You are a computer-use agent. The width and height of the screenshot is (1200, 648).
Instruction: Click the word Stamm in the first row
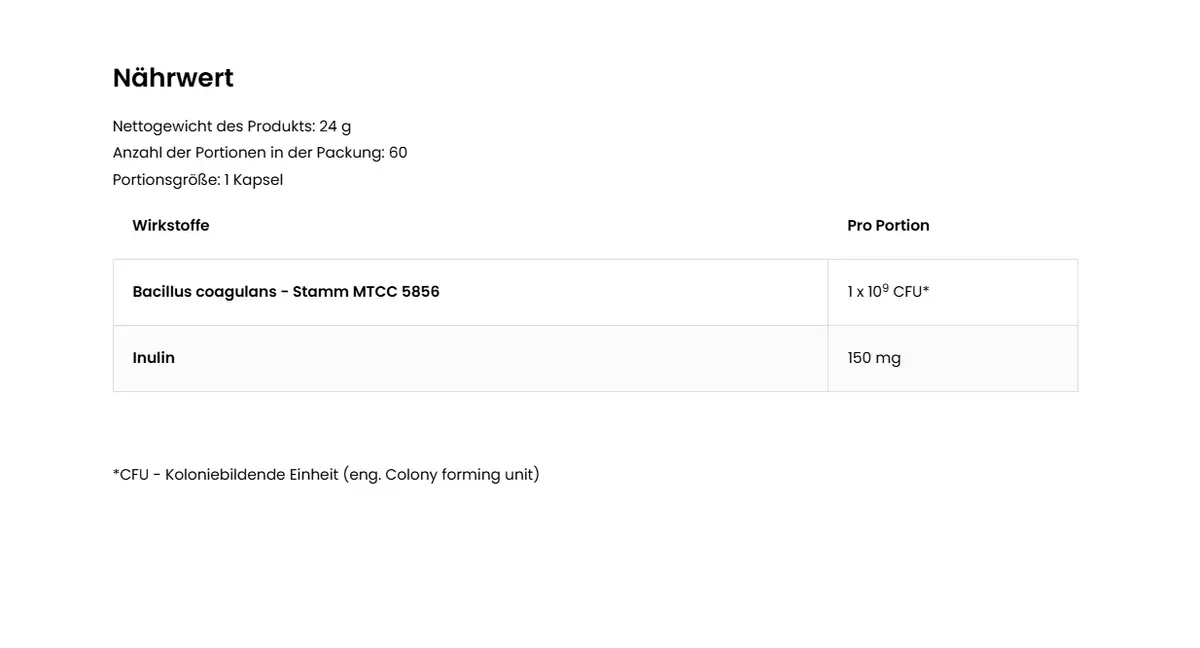pyautogui.click(x=320, y=292)
